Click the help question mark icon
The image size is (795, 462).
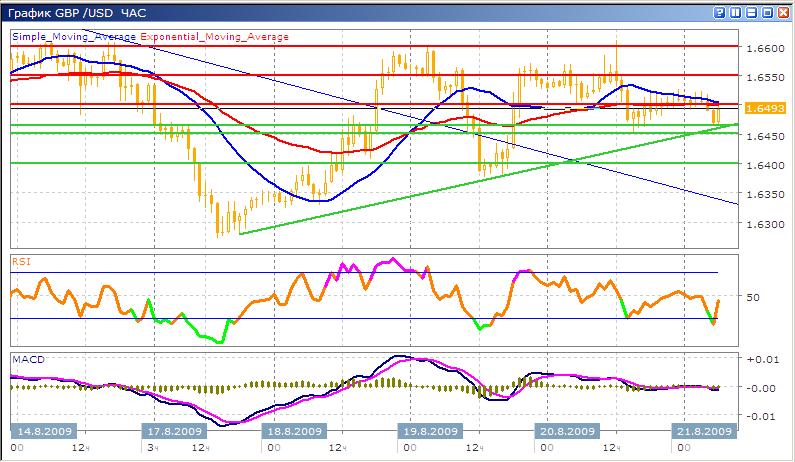(719, 12)
